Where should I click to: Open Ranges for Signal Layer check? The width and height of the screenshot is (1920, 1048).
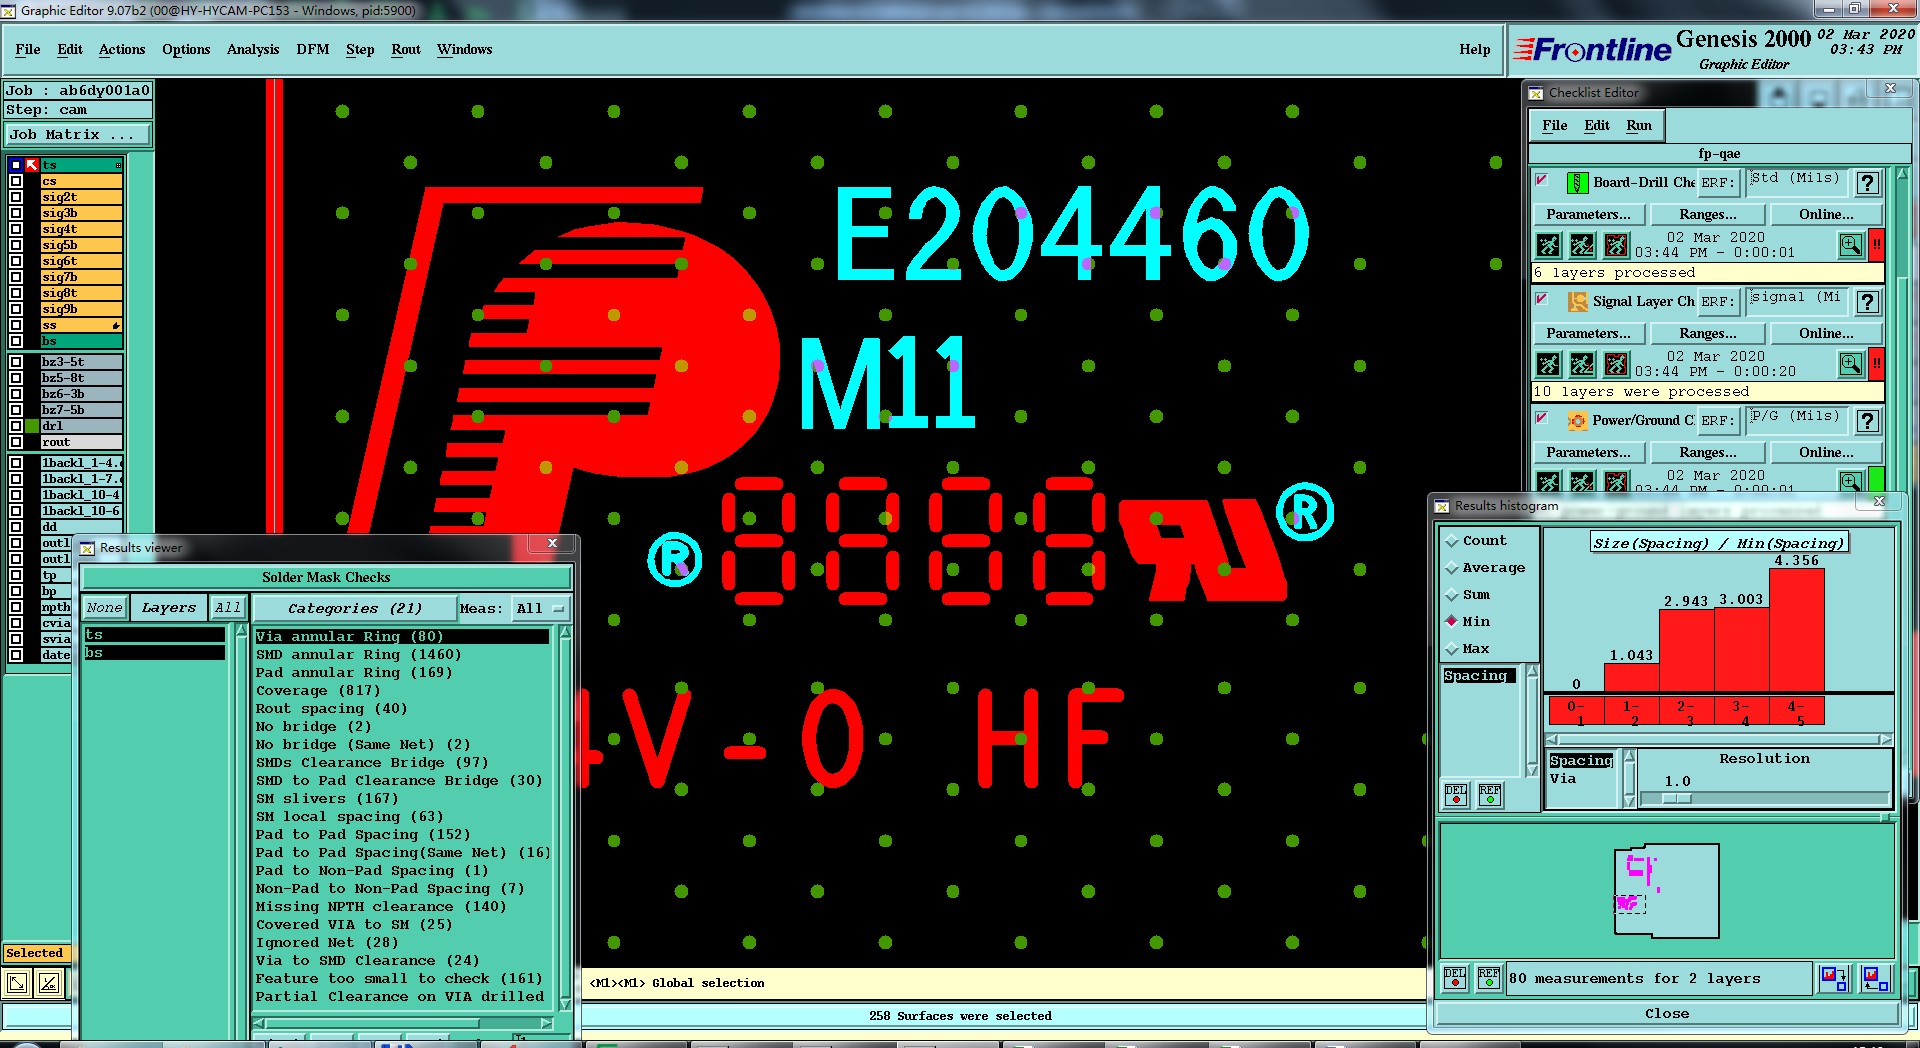[x=1708, y=333]
